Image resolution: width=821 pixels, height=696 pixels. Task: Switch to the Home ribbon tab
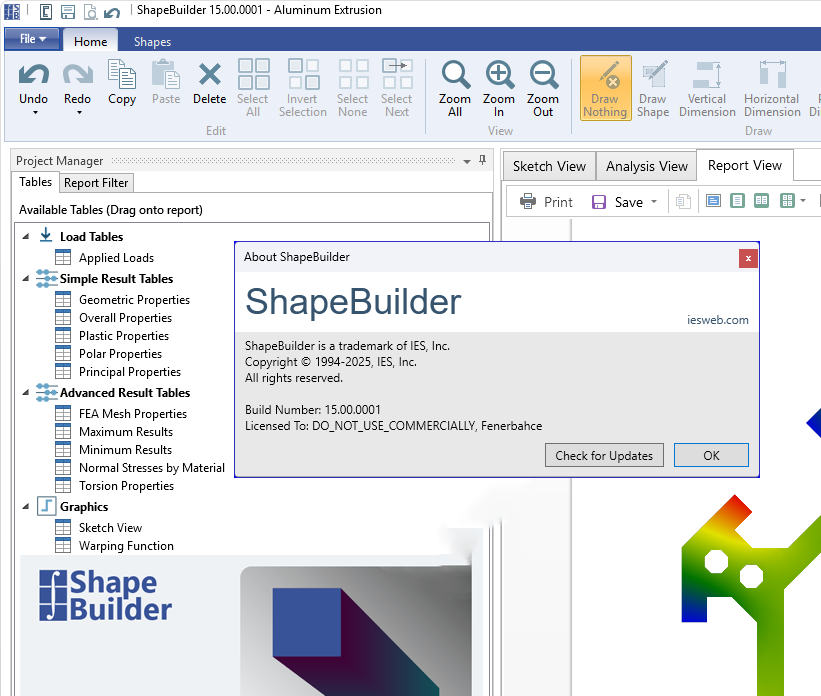[91, 41]
